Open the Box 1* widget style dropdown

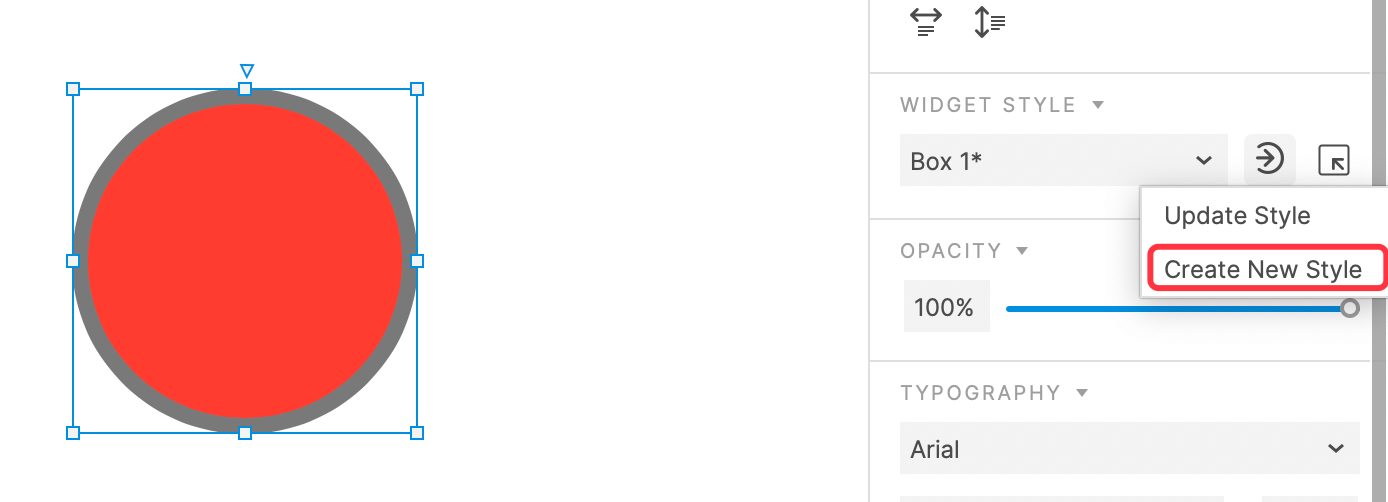pyautogui.click(x=1063, y=160)
